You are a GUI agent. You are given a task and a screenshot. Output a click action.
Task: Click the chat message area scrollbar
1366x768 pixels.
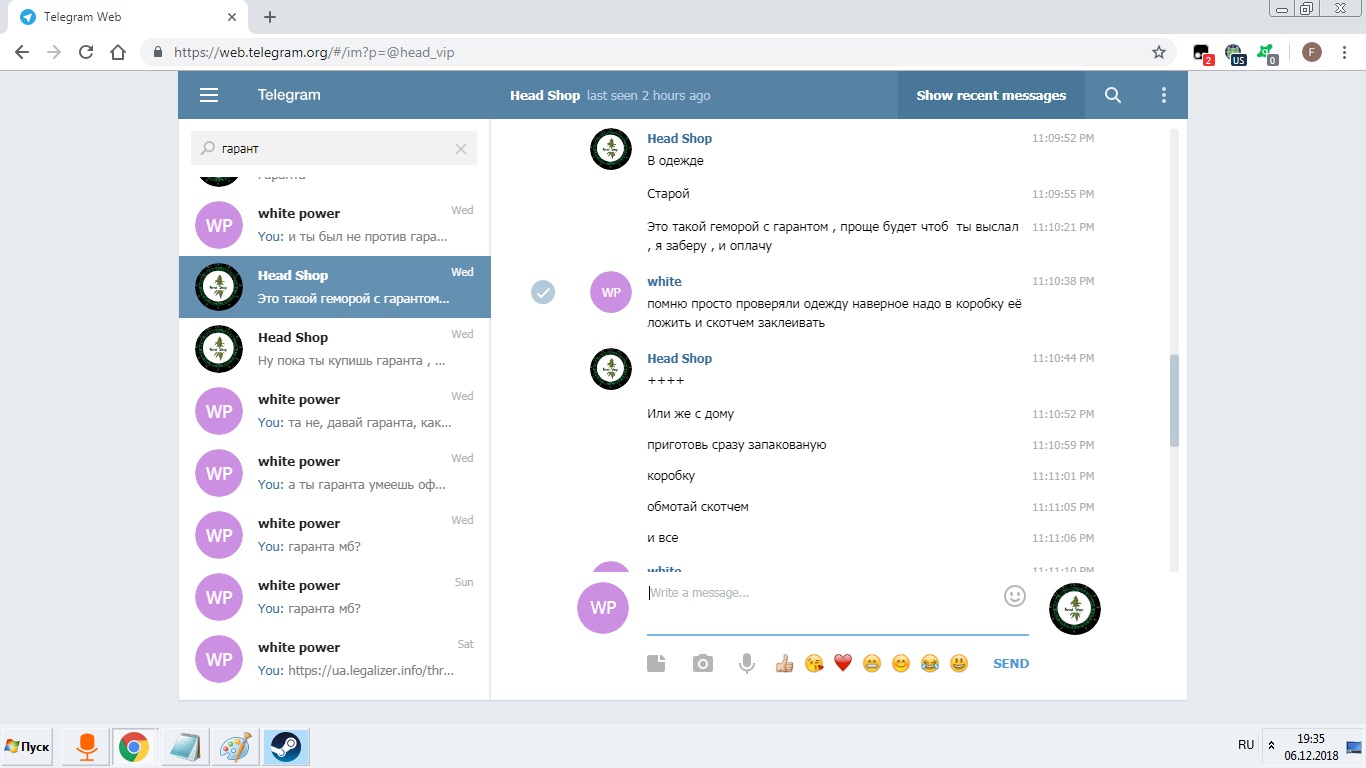click(1174, 400)
